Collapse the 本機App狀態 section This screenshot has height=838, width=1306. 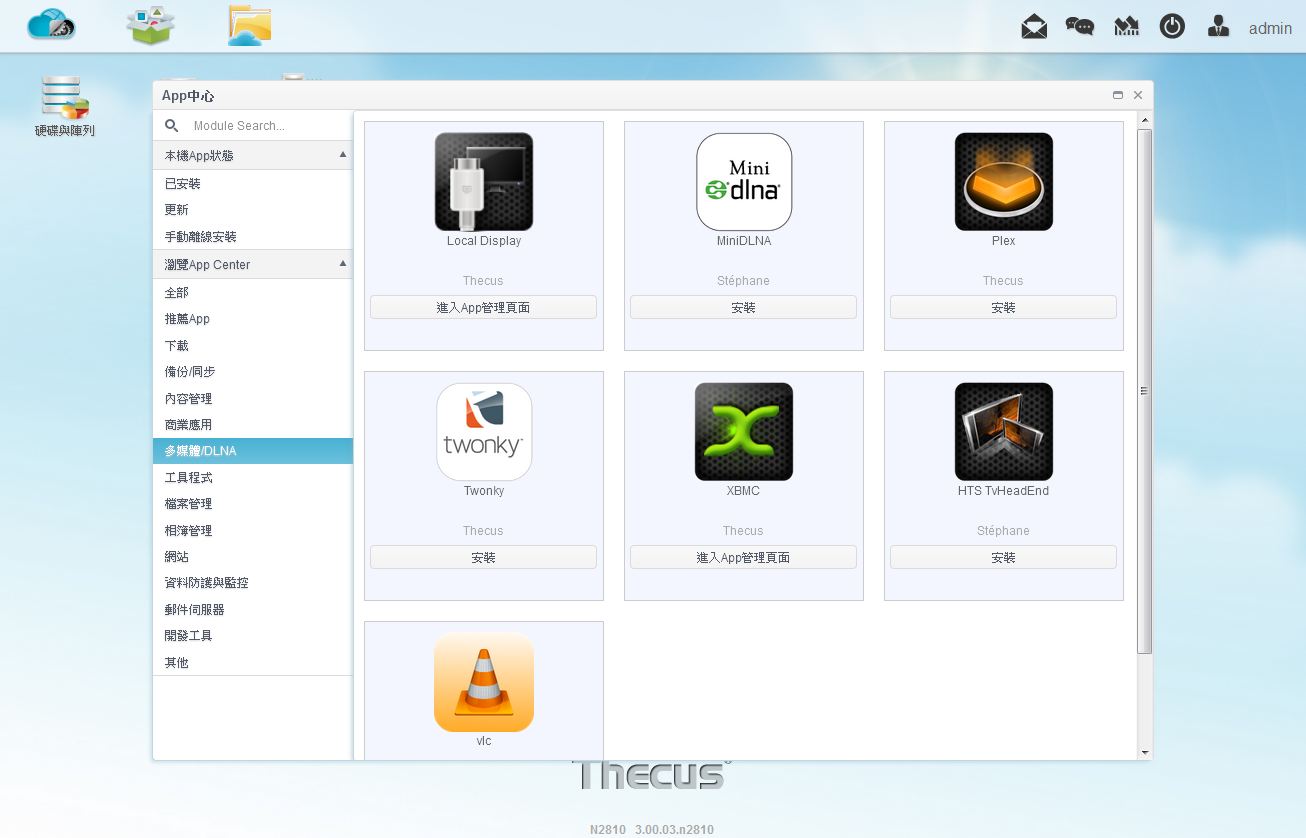tap(343, 155)
